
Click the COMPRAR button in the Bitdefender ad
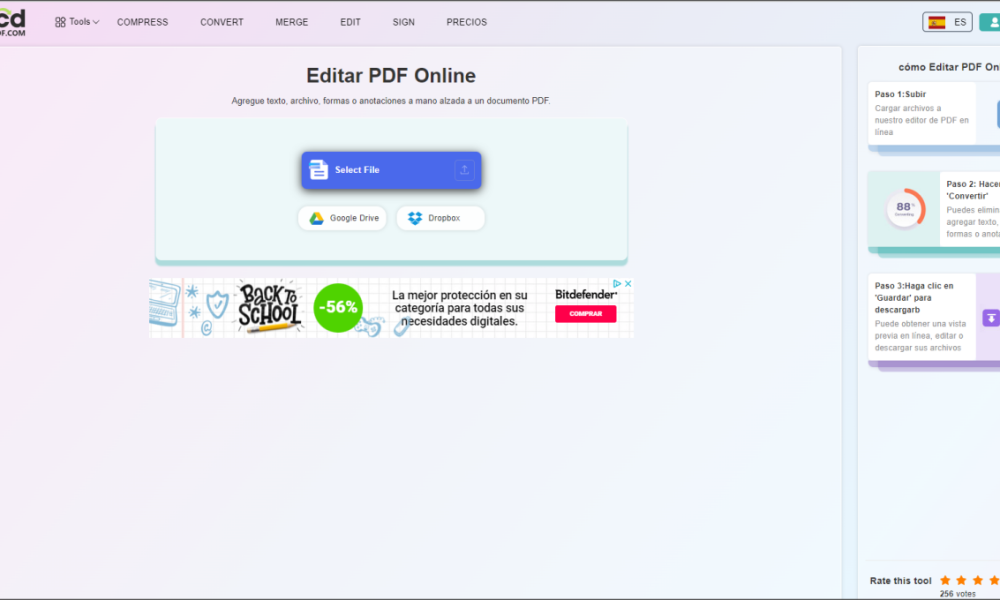[585, 314]
